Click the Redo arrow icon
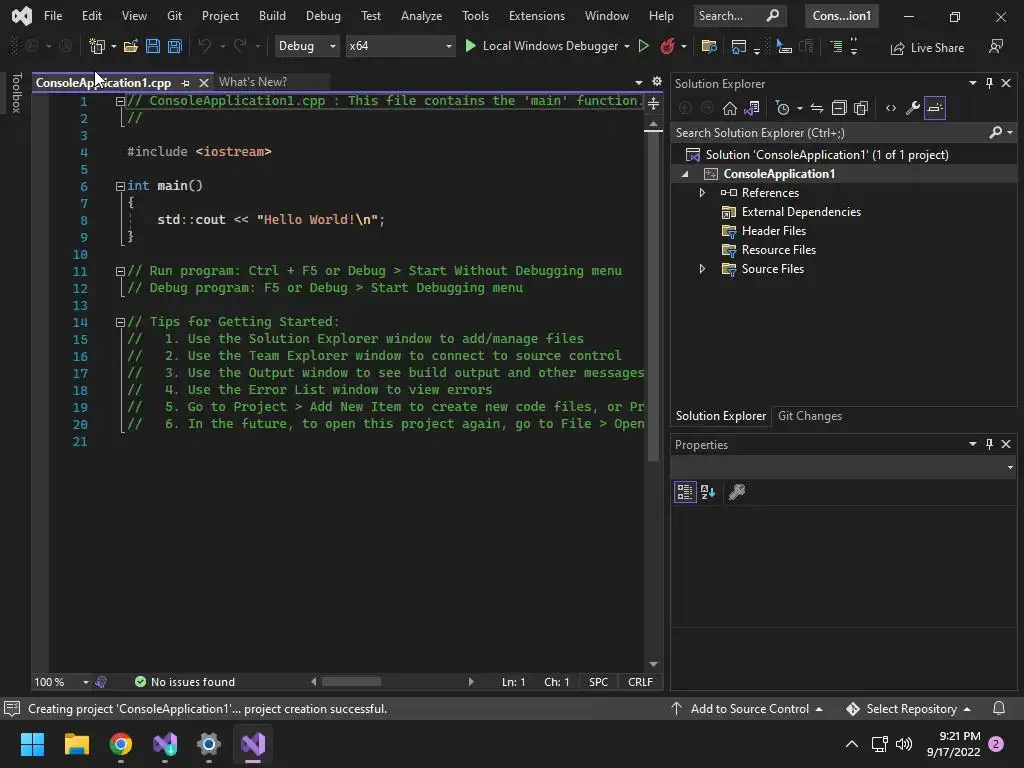The height and width of the screenshot is (768, 1024). [x=240, y=46]
